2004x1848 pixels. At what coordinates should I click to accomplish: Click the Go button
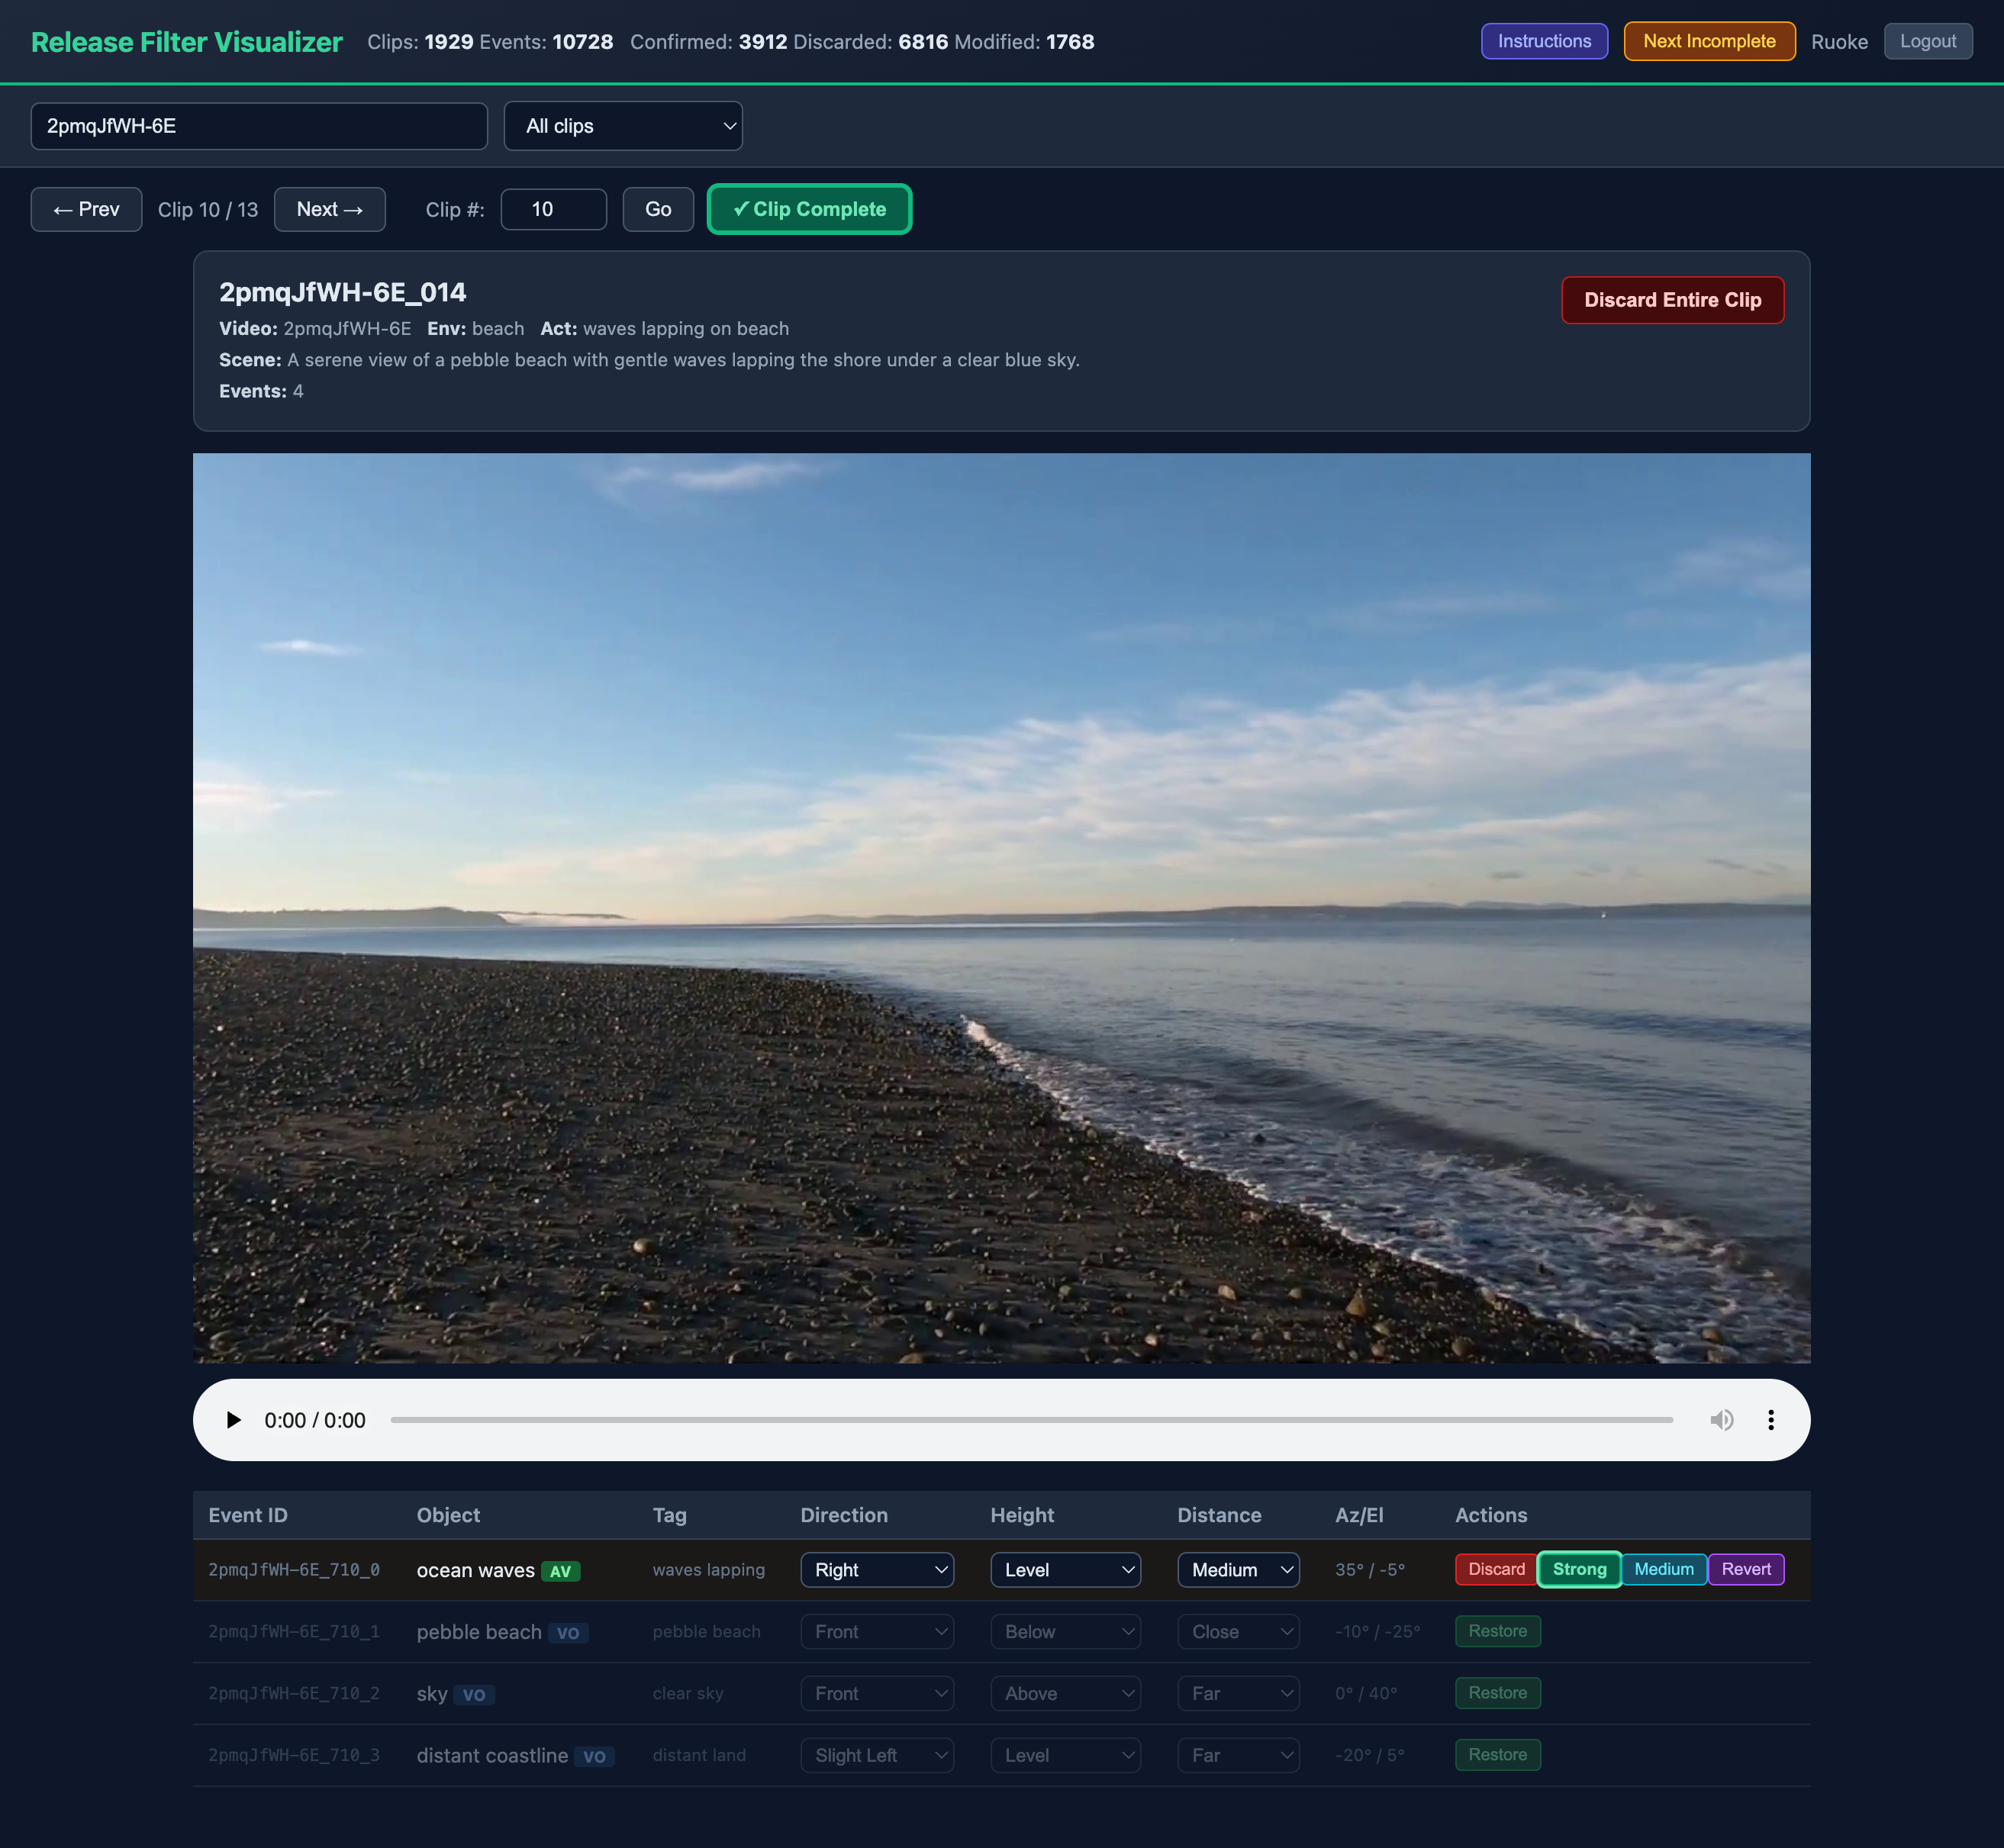(658, 209)
